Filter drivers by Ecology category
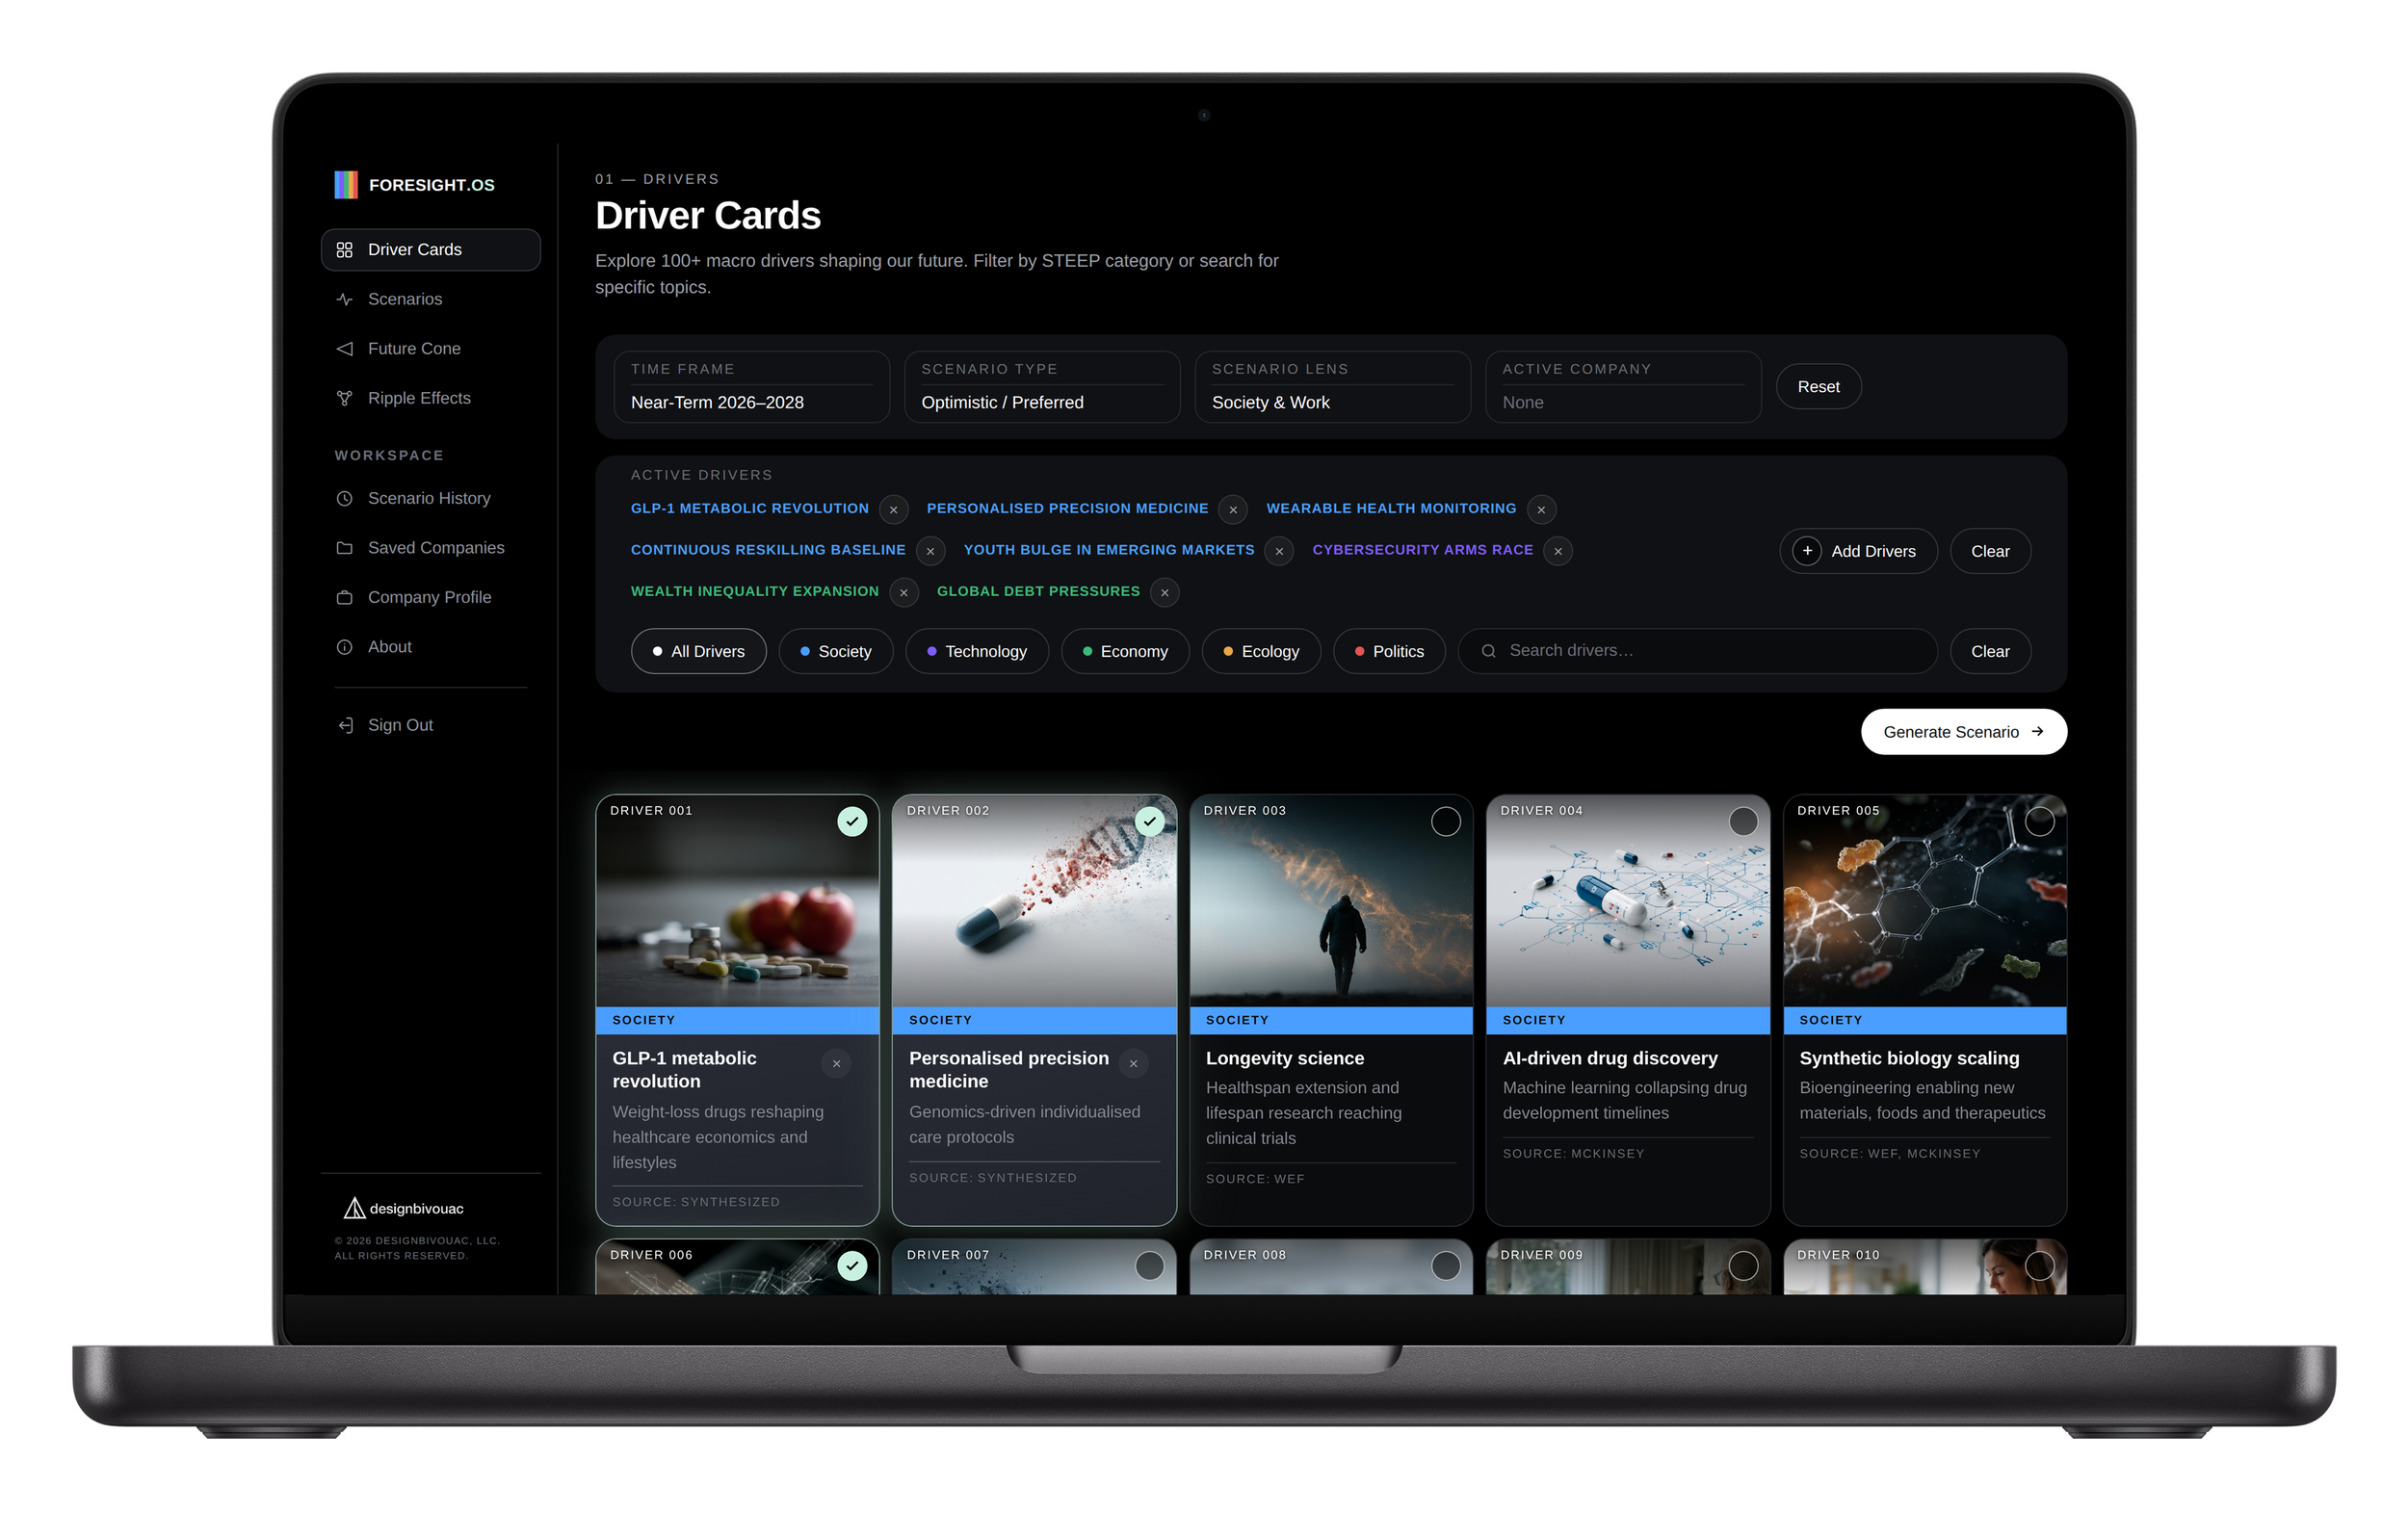The width and height of the screenshot is (2408, 1539). [x=1261, y=651]
